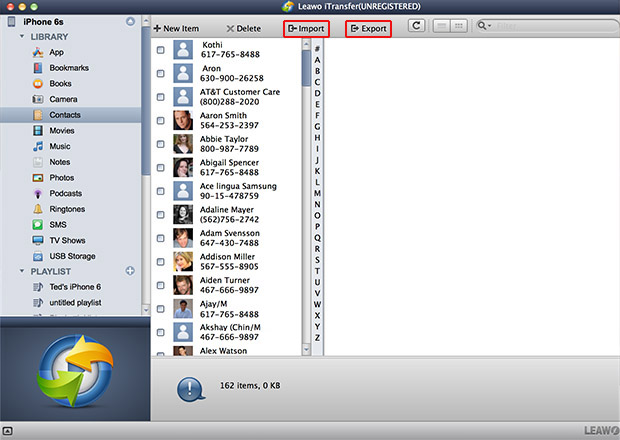Add a new playlist with plus icon

tap(130, 271)
